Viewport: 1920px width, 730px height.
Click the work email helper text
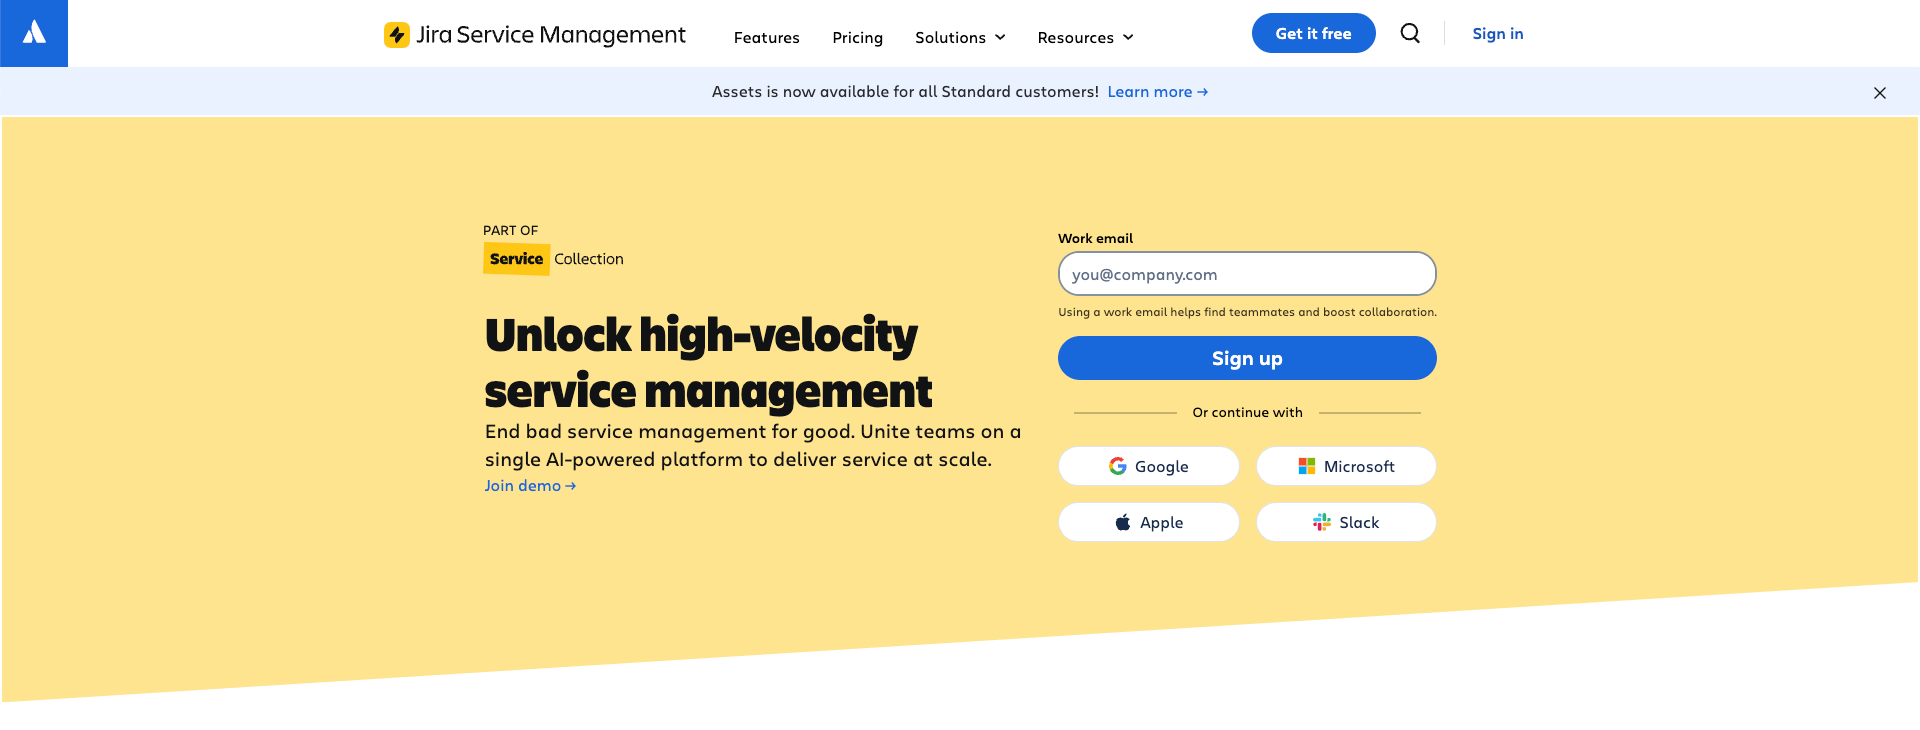[x=1247, y=312]
